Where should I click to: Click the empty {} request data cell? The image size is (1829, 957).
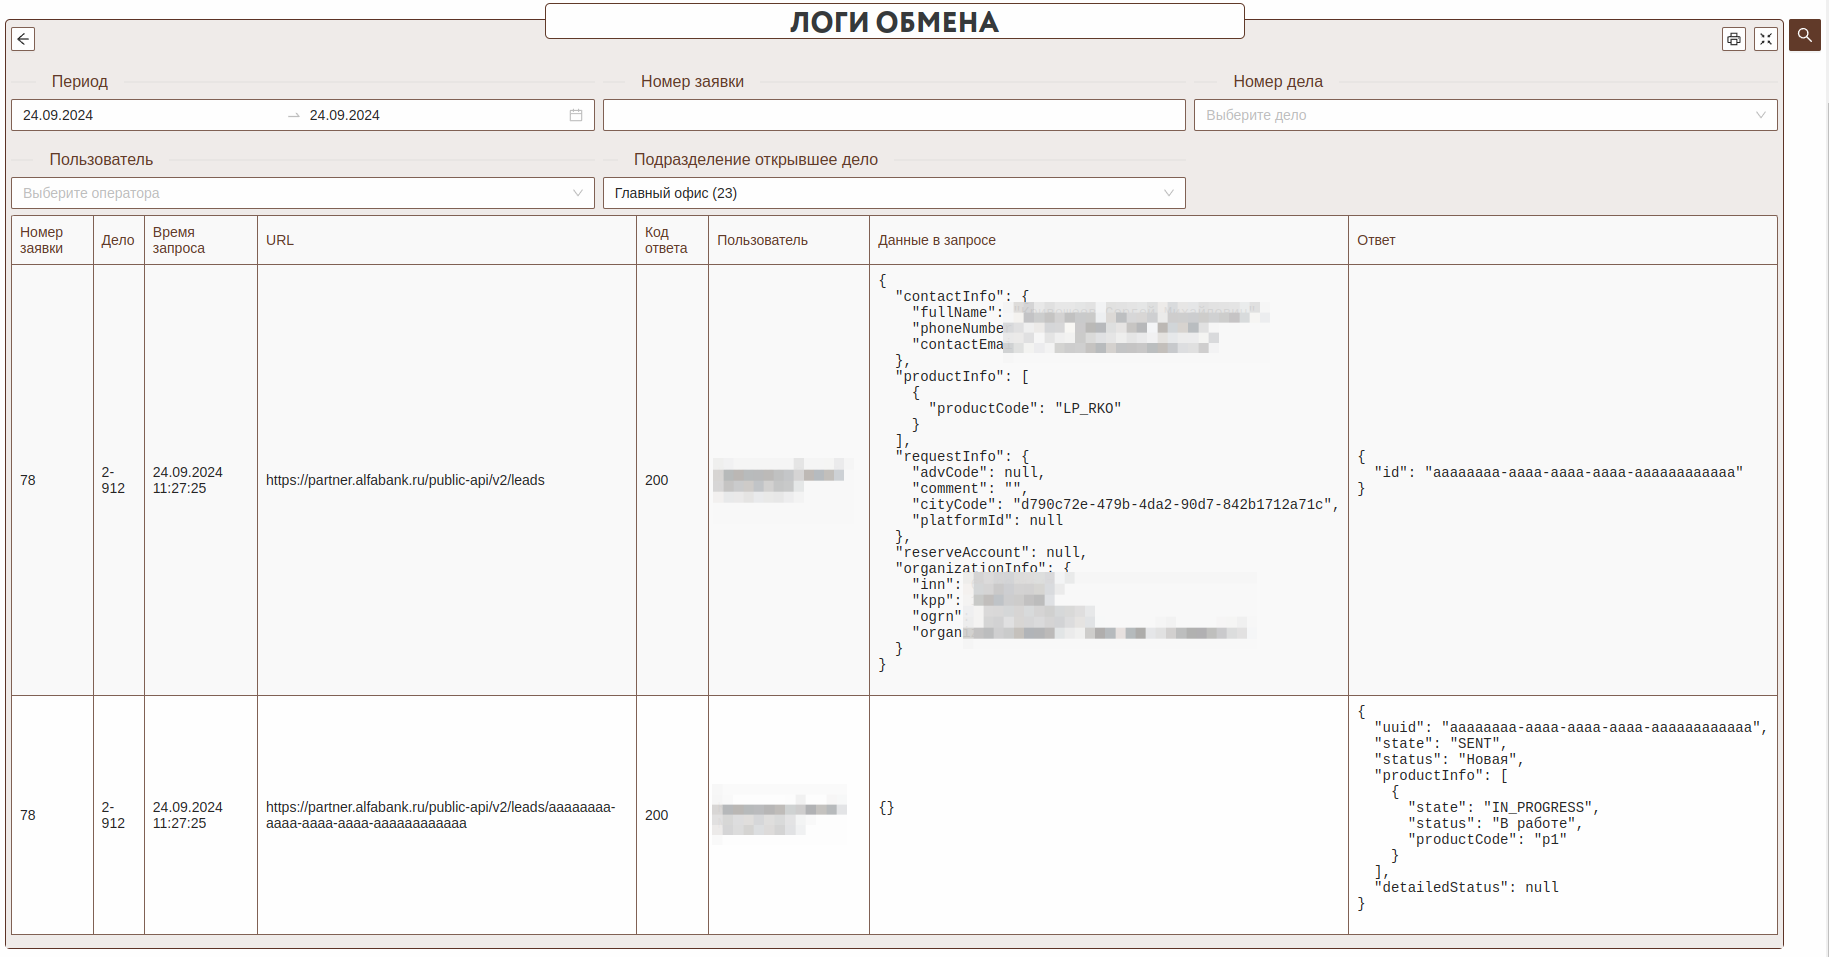(887, 808)
